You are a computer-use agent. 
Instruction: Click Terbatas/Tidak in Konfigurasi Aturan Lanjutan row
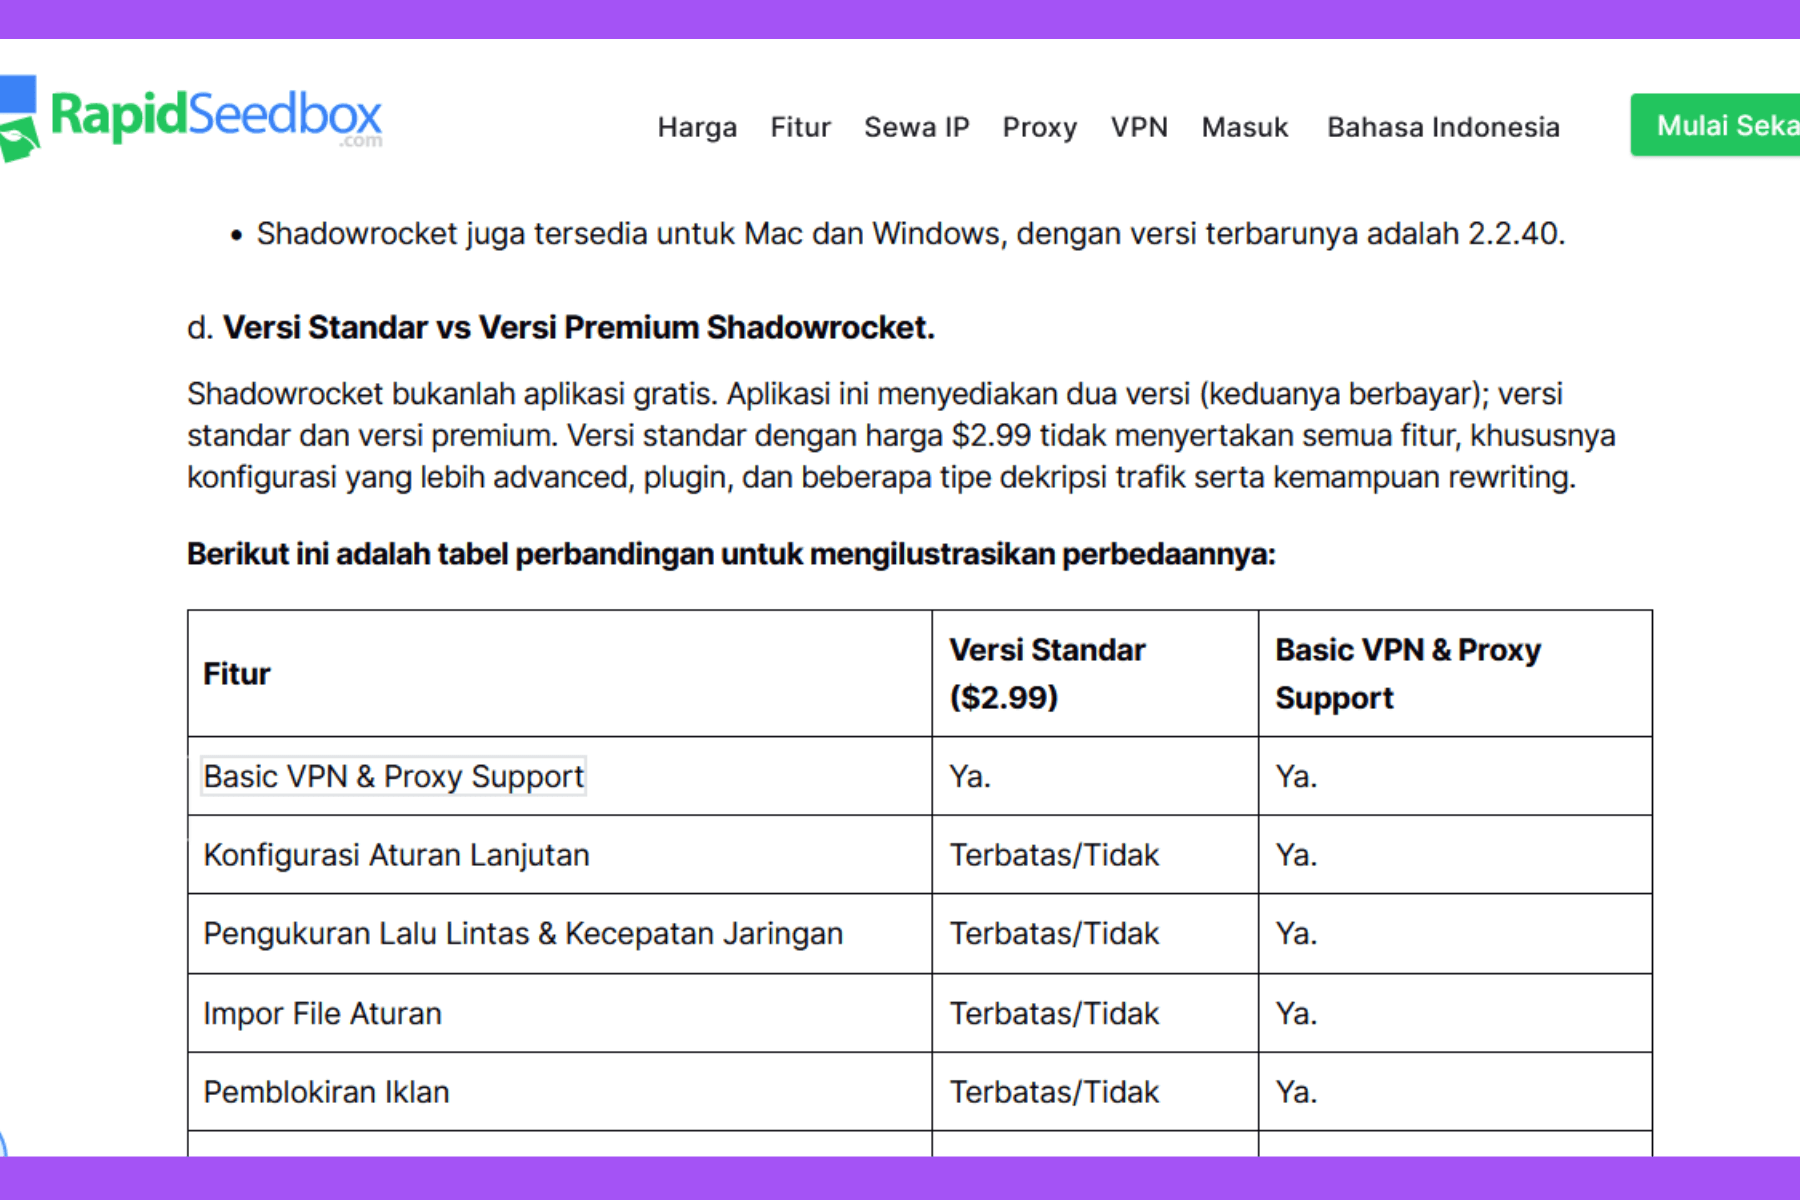1054,855
